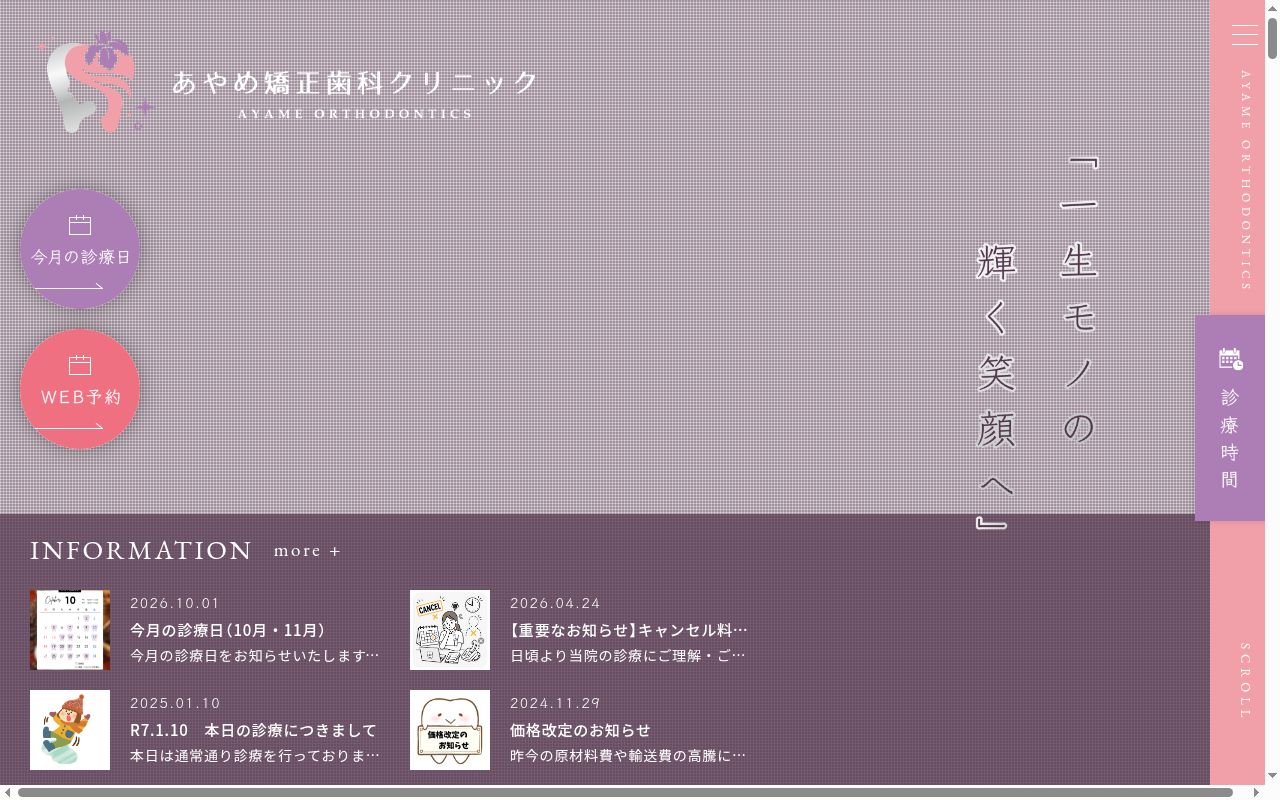Image resolution: width=1280 pixels, height=800 pixels.
Task: Open news R7.1.10 本日の診療につきまして
Action: (x=254, y=730)
